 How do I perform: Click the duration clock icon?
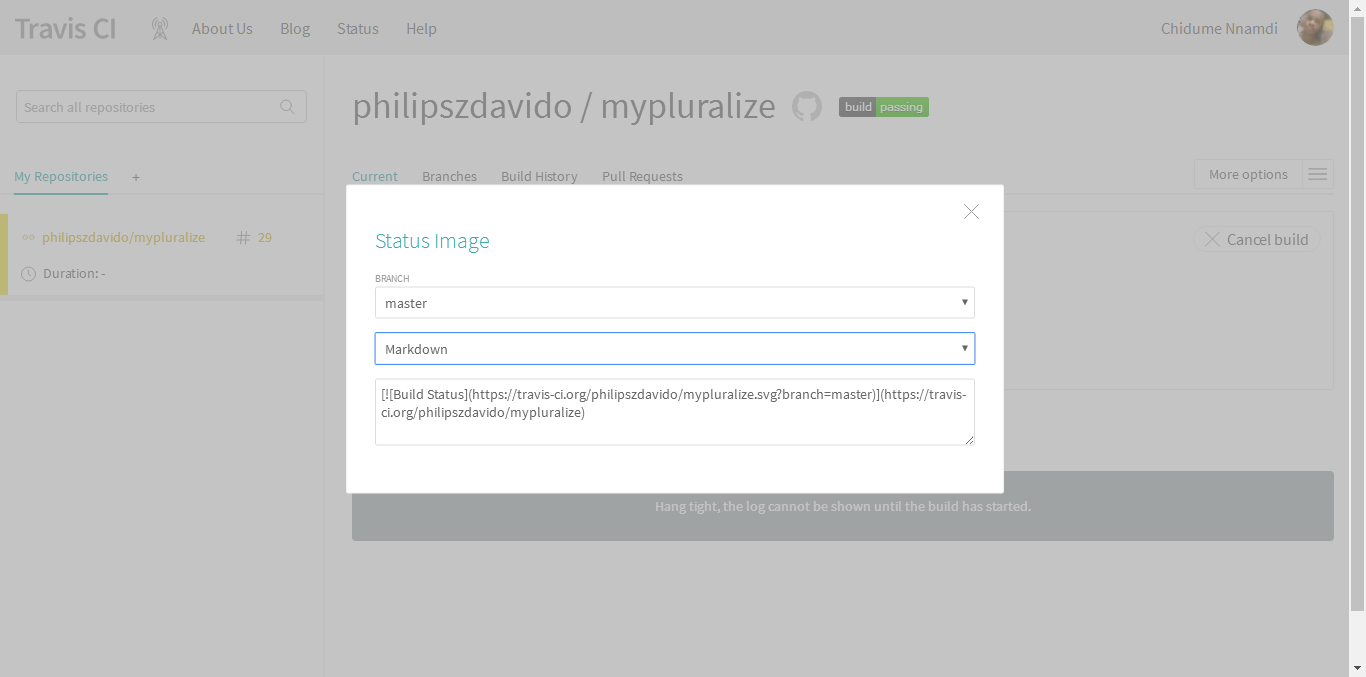[x=28, y=274]
